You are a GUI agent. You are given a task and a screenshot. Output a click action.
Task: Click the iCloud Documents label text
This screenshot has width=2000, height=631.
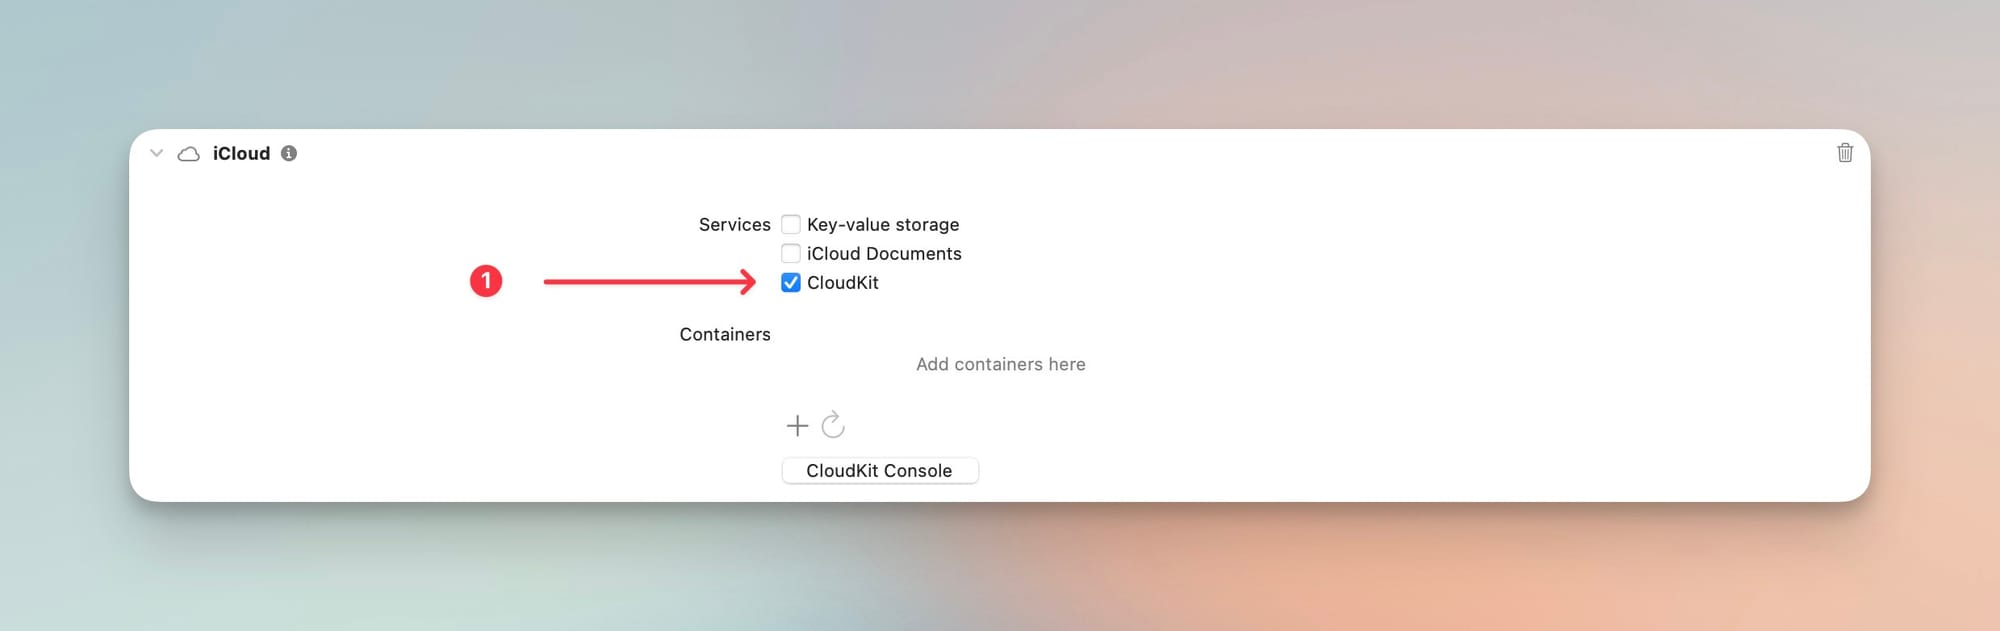(884, 253)
